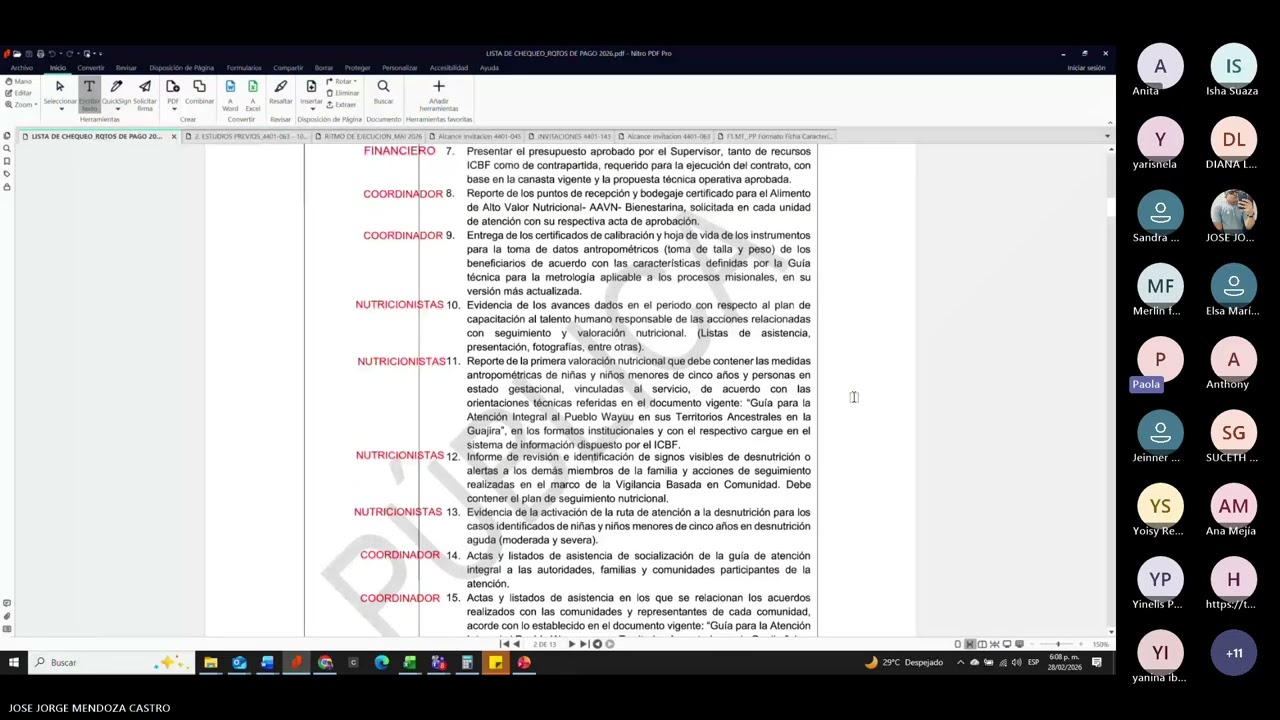Expand the PDF create dropdown arrow
The image size is (1280, 720).
click(173, 108)
